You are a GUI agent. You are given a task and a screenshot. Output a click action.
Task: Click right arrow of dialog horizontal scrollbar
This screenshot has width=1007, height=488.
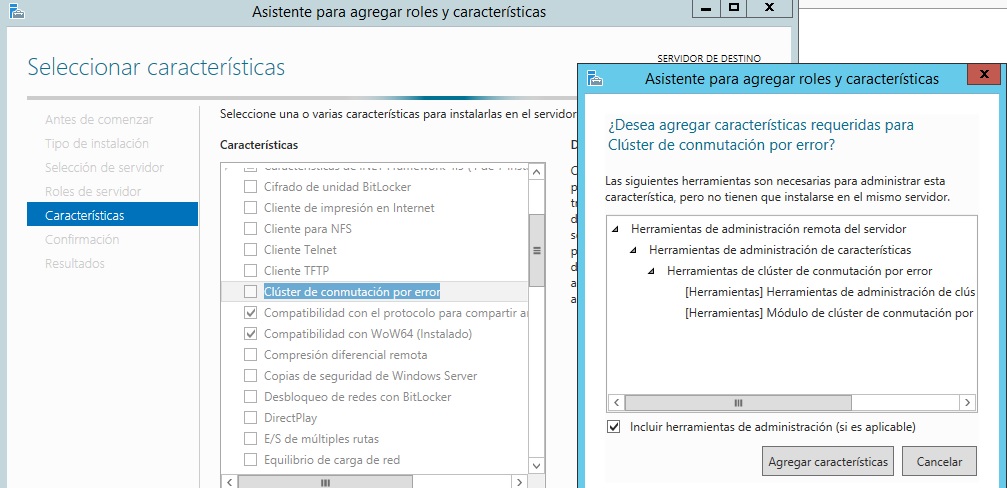(968, 402)
